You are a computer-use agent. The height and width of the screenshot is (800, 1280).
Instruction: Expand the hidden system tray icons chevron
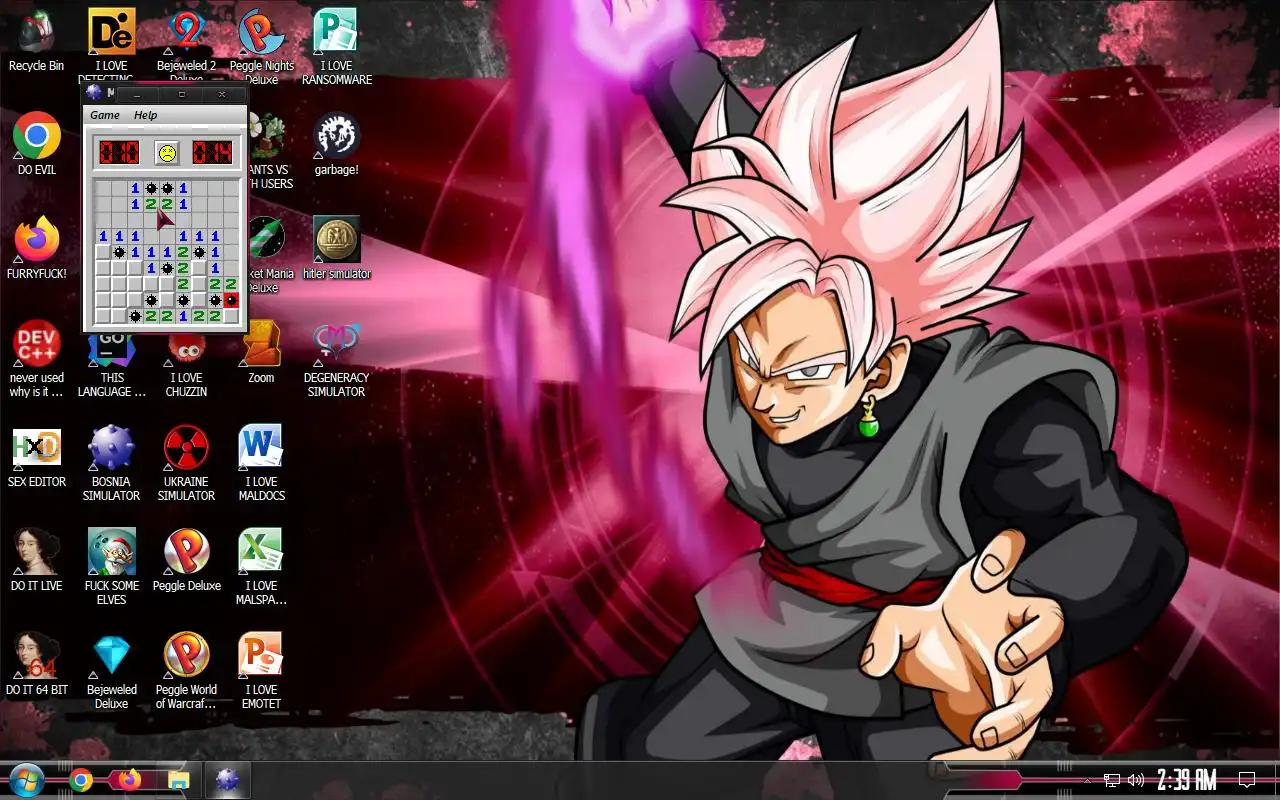(1087, 780)
